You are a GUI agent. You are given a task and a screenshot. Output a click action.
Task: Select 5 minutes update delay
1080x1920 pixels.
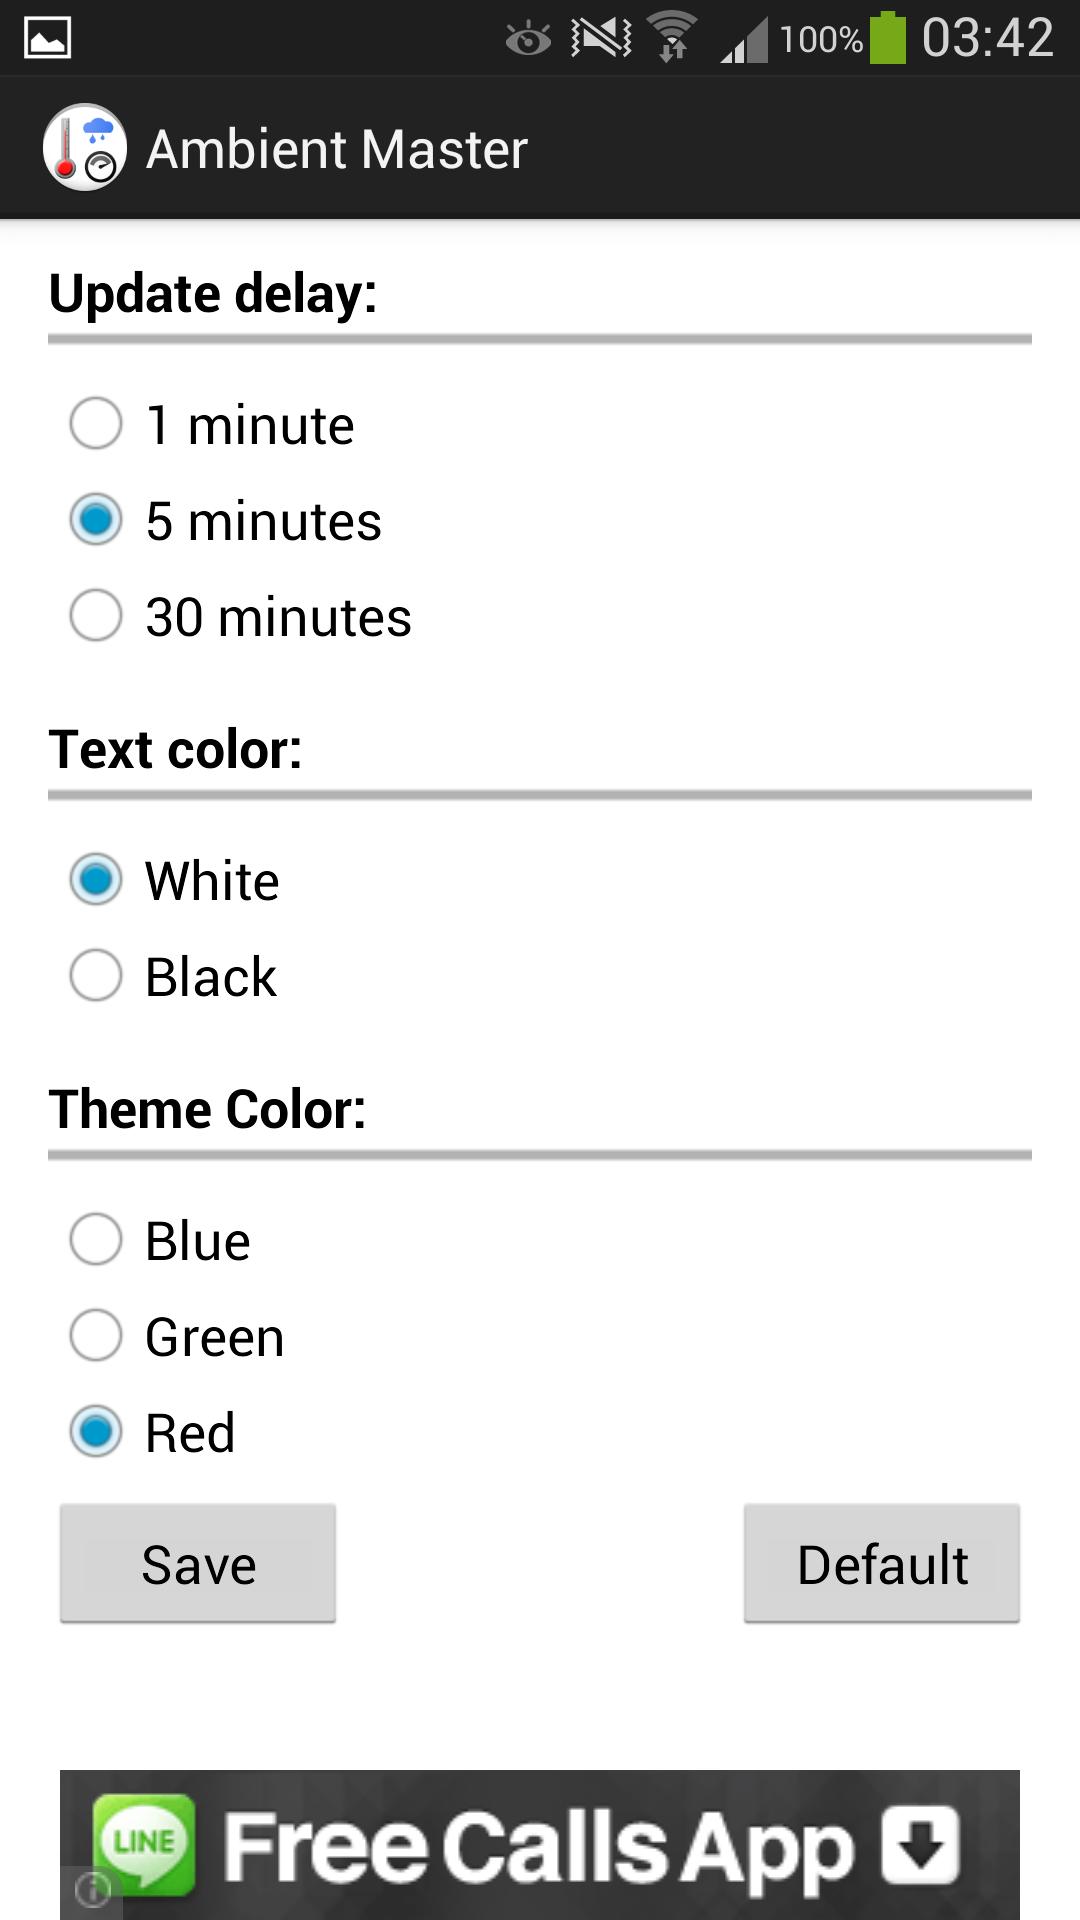pos(96,520)
